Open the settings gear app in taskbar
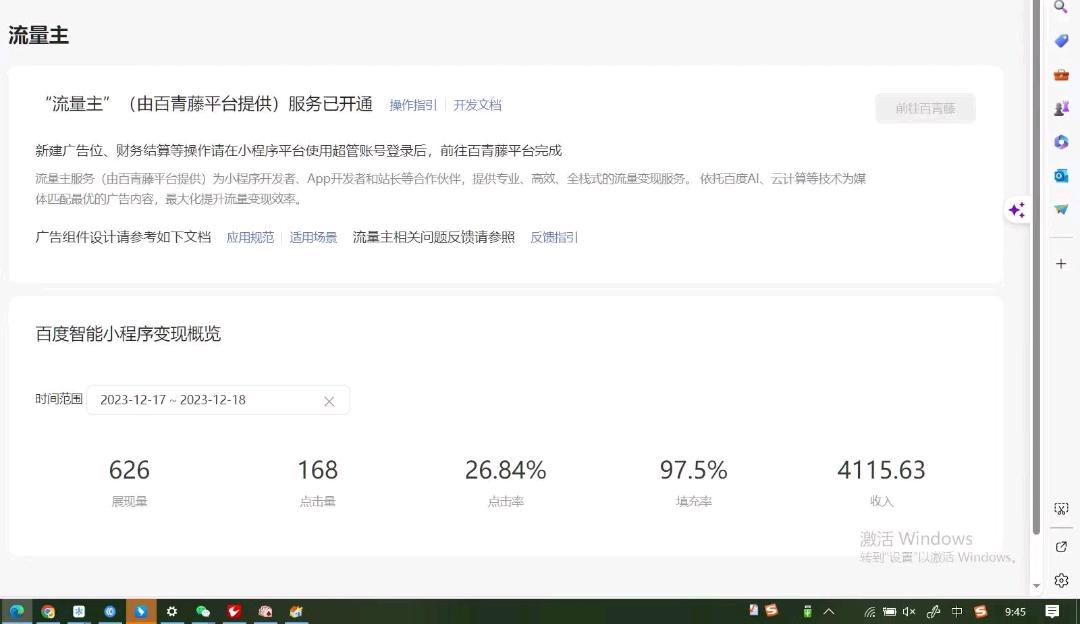Viewport: 1080px width, 624px height. tap(172, 611)
